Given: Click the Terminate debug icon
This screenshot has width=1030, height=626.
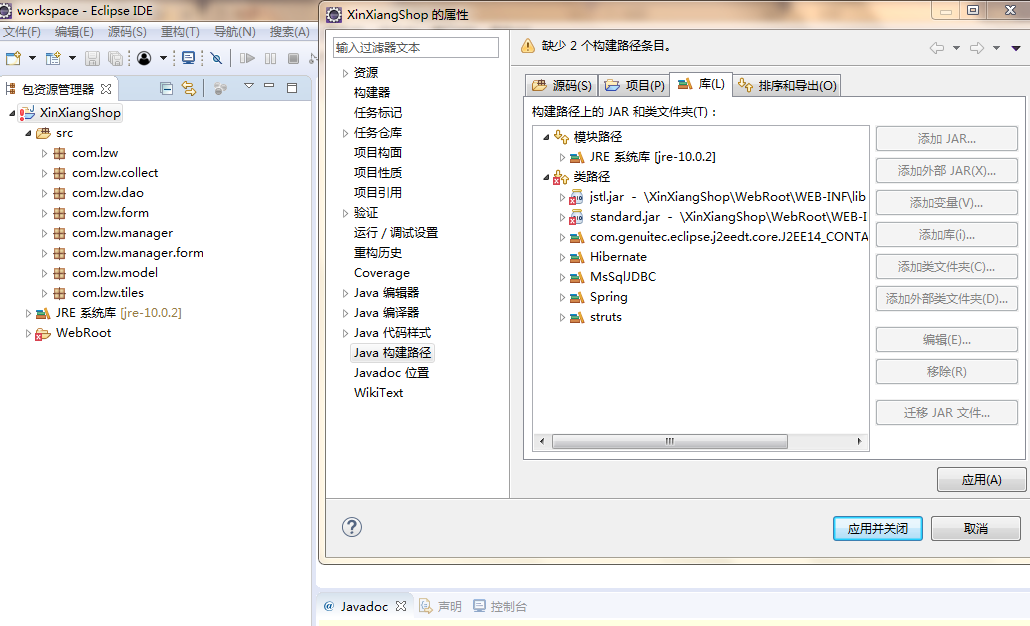Looking at the screenshot, I should pyautogui.click(x=294, y=58).
